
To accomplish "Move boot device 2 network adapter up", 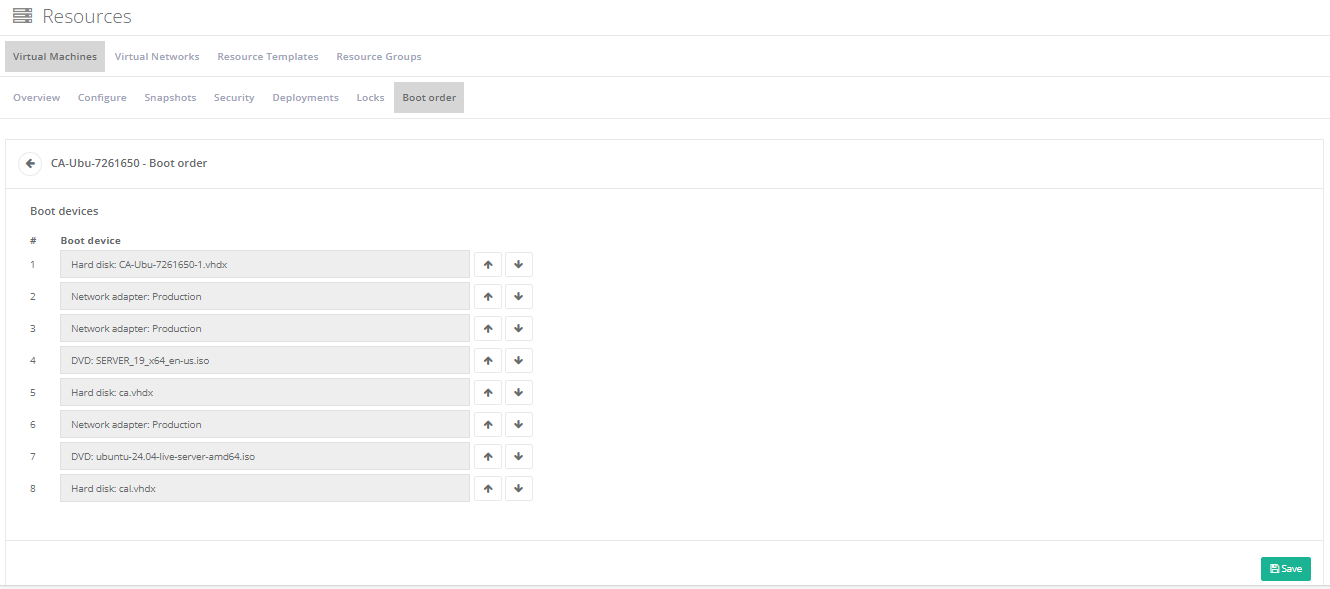I will pyautogui.click(x=488, y=297).
